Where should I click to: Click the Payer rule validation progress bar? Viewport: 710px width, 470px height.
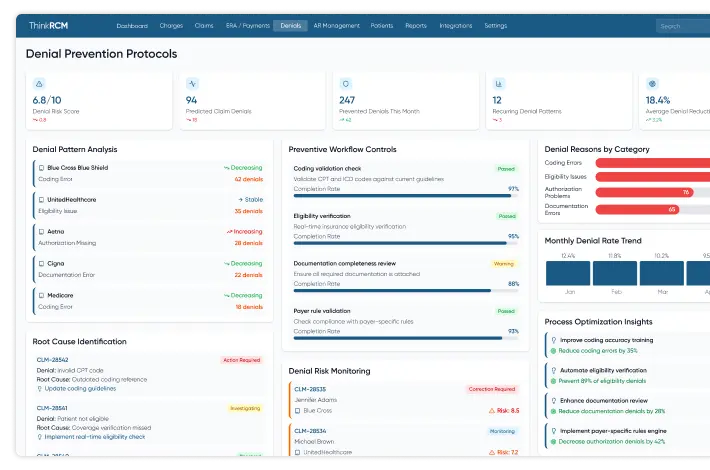406,338
